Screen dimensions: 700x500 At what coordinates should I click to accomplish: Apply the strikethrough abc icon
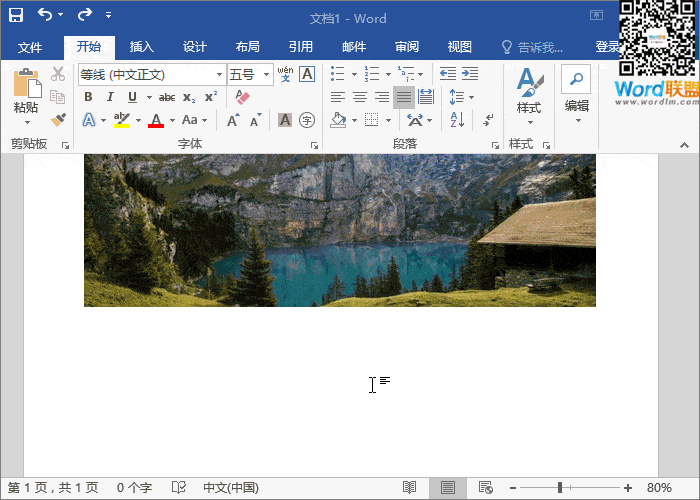click(x=166, y=97)
